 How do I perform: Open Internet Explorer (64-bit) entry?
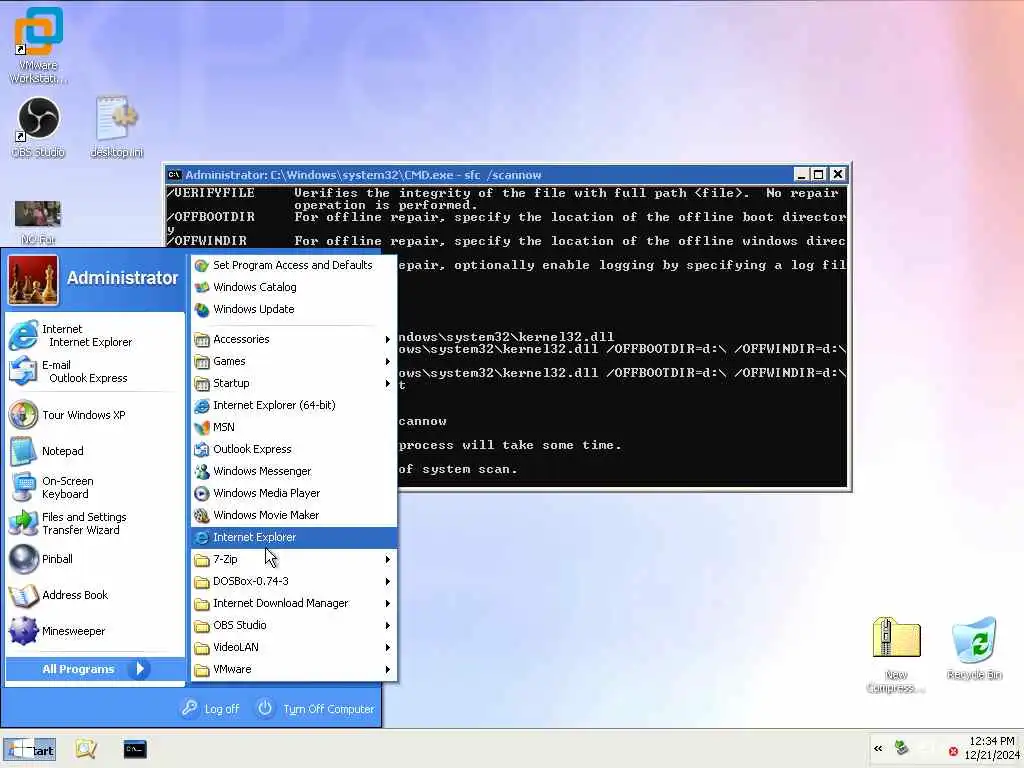coord(293,406)
